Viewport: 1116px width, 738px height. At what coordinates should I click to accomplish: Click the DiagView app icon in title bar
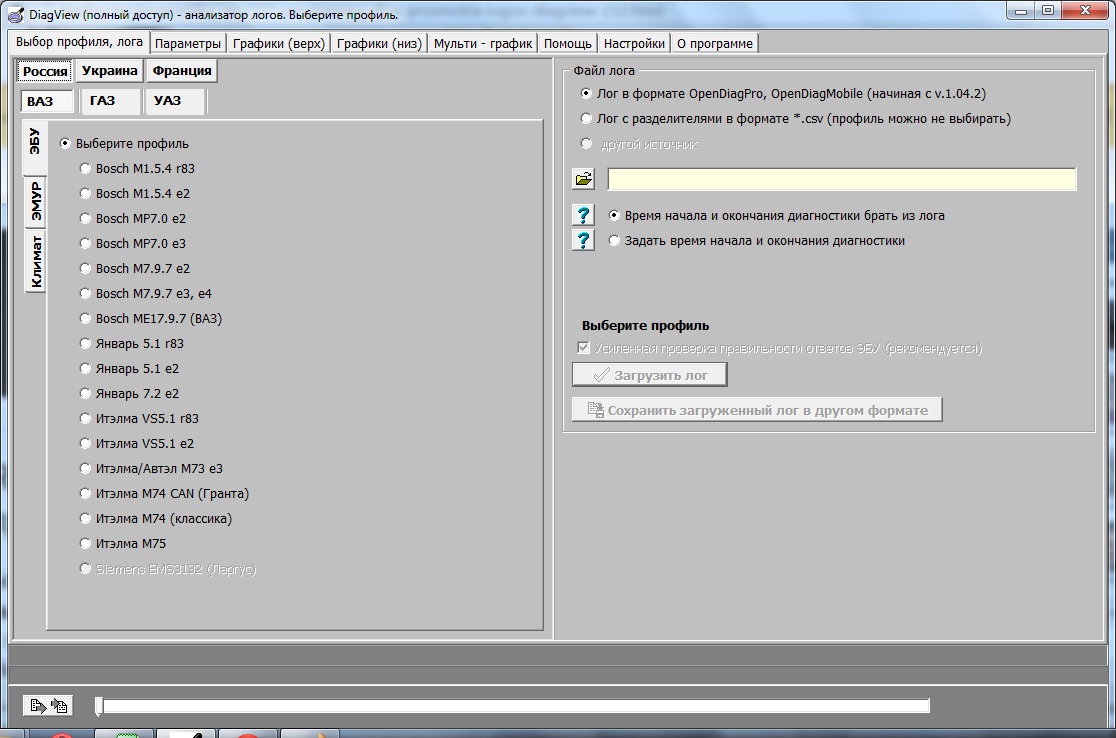pyautogui.click(x=15, y=14)
